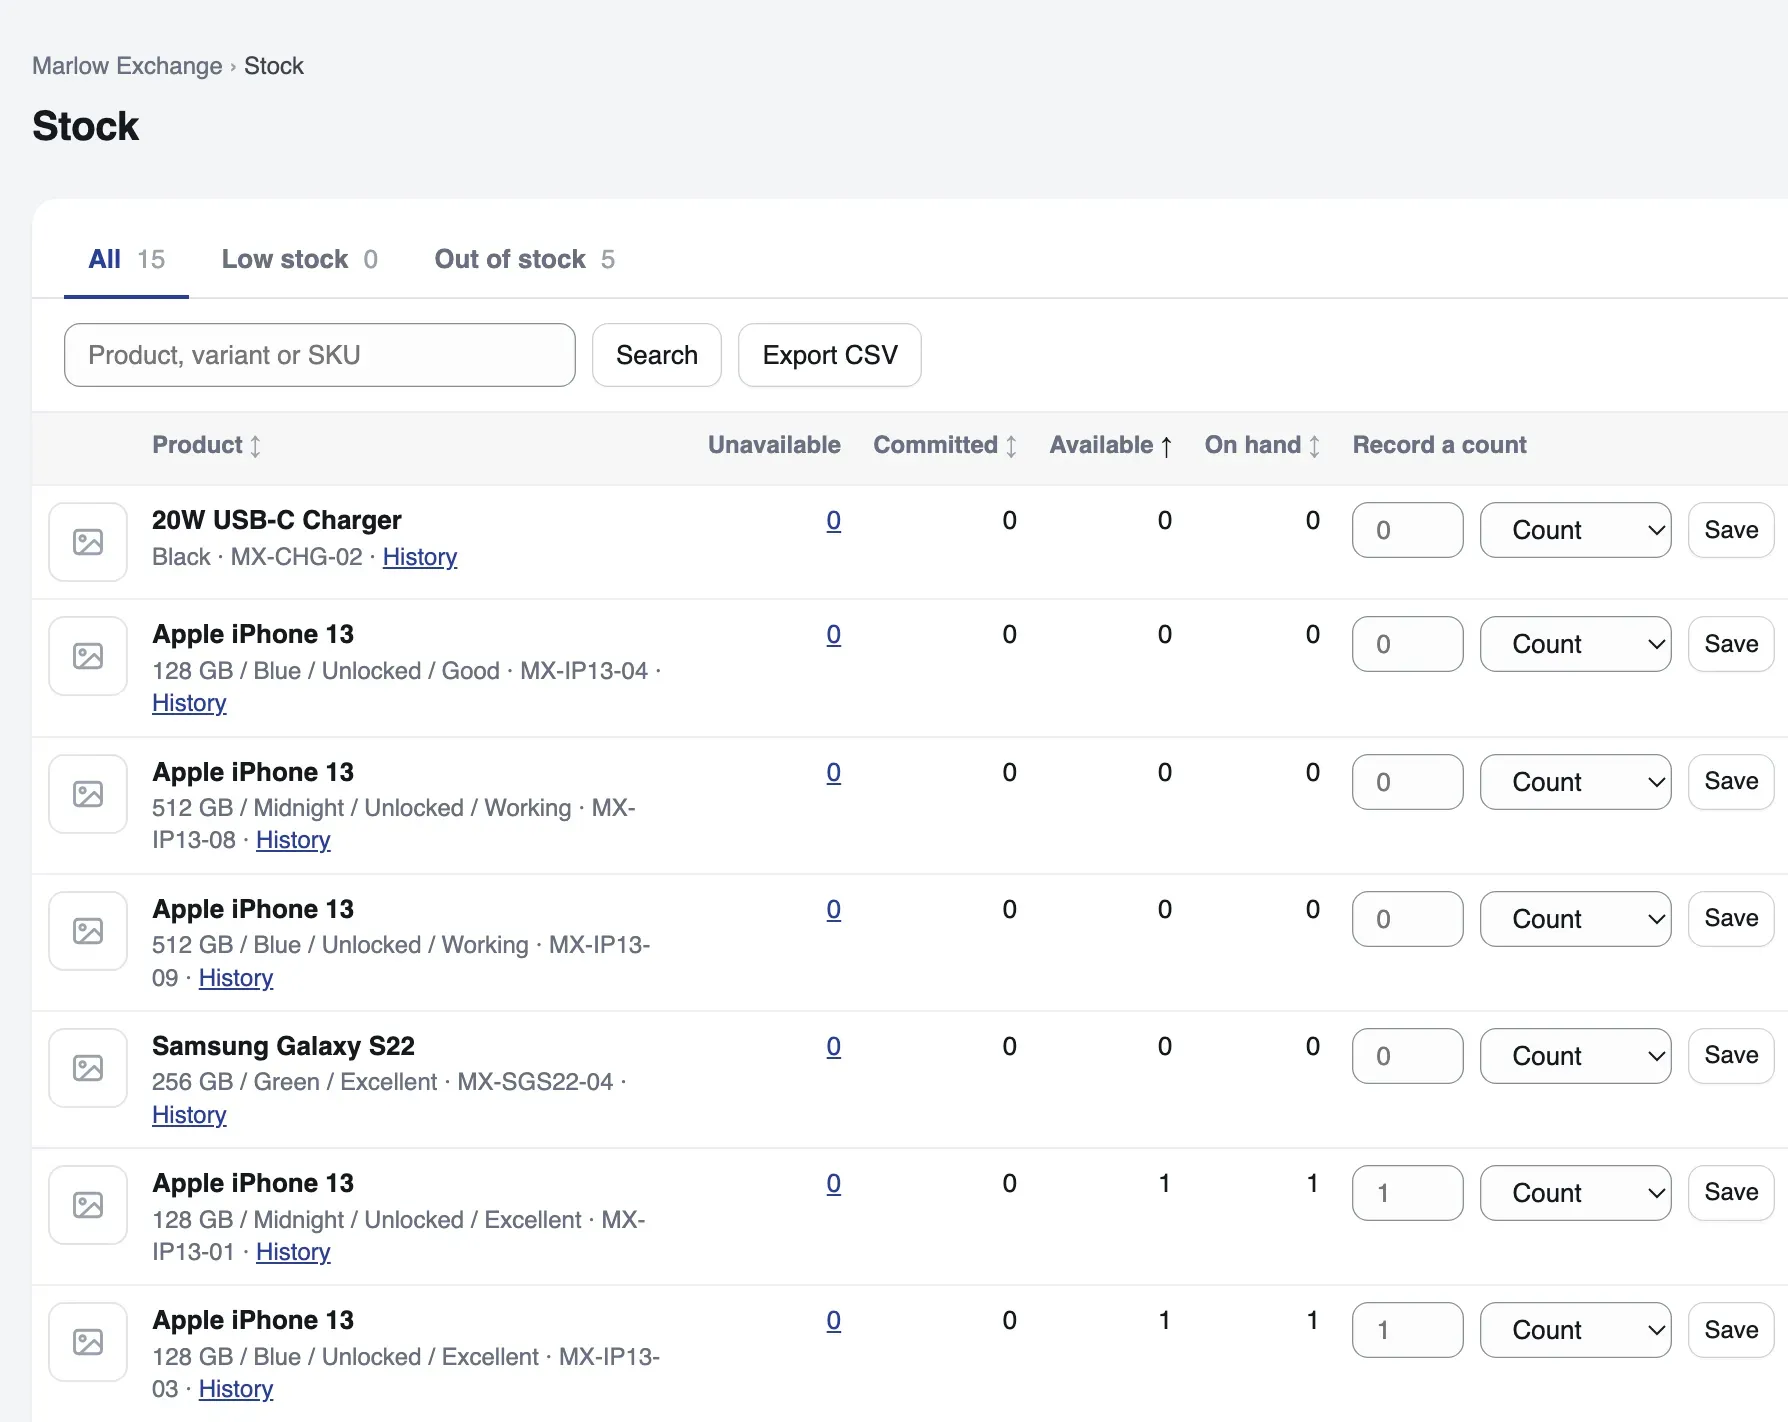
Task: Save count for 20W USB-C Charger
Action: pyautogui.click(x=1731, y=530)
